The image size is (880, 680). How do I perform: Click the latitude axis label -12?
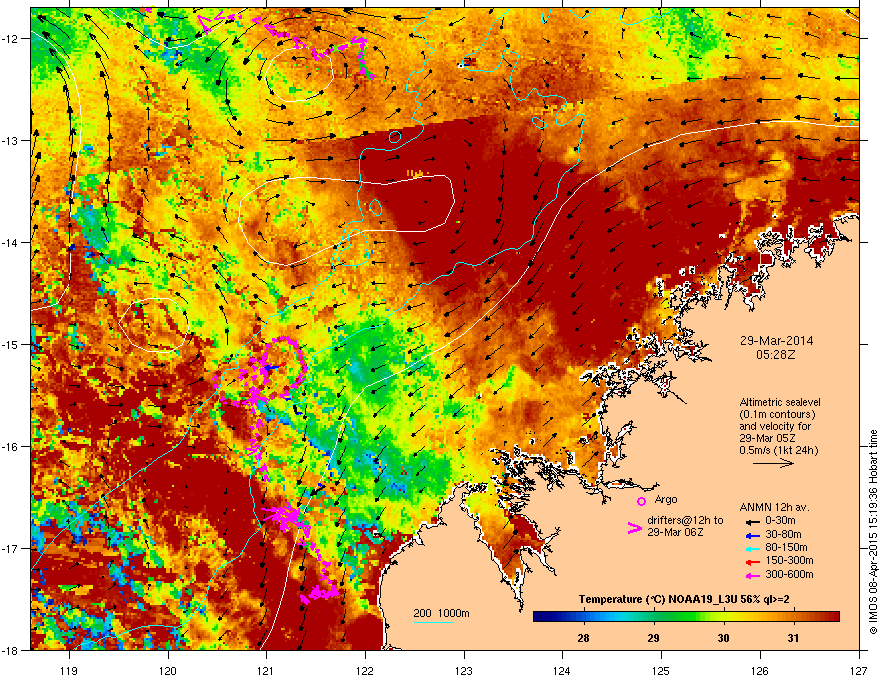[11, 39]
